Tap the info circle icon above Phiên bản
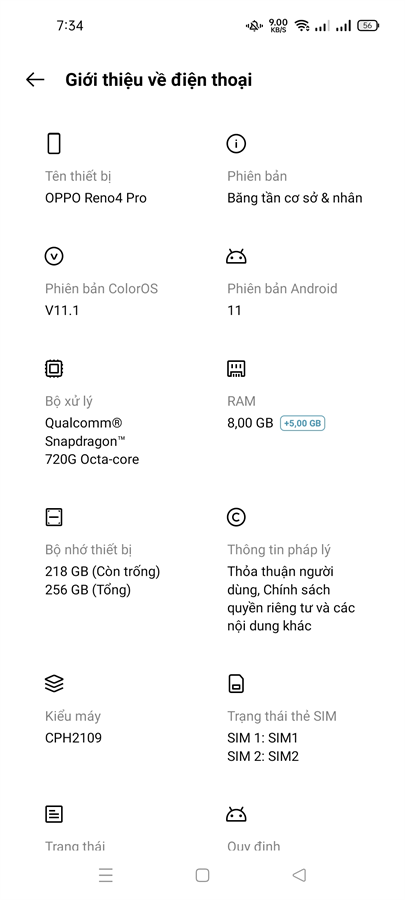The width and height of the screenshot is (405, 900). [236, 143]
